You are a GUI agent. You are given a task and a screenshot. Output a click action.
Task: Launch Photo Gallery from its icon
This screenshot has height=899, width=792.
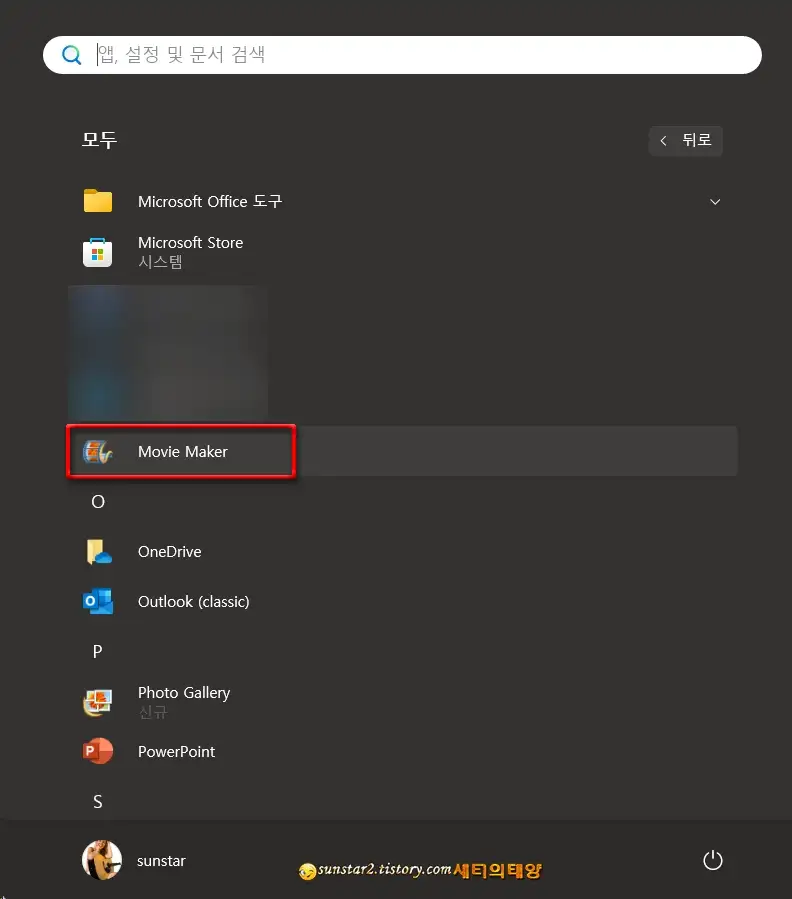click(x=98, y=702)
